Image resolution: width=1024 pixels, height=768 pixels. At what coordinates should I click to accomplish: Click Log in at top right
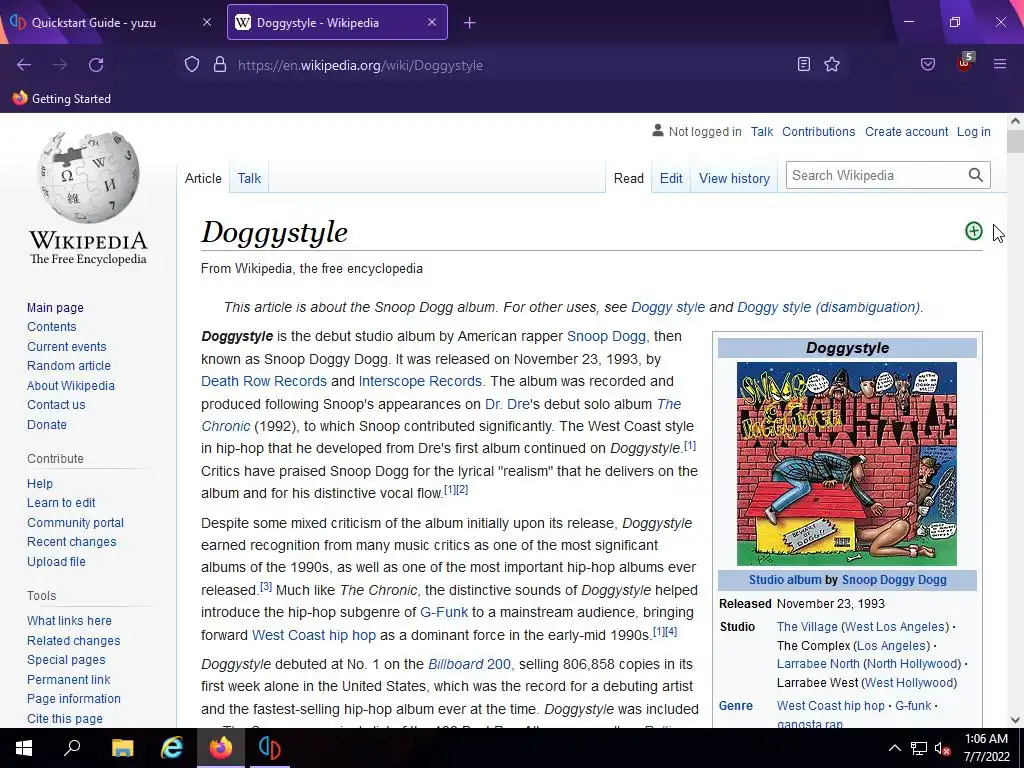pyautogui.click(x=973, y=131)
